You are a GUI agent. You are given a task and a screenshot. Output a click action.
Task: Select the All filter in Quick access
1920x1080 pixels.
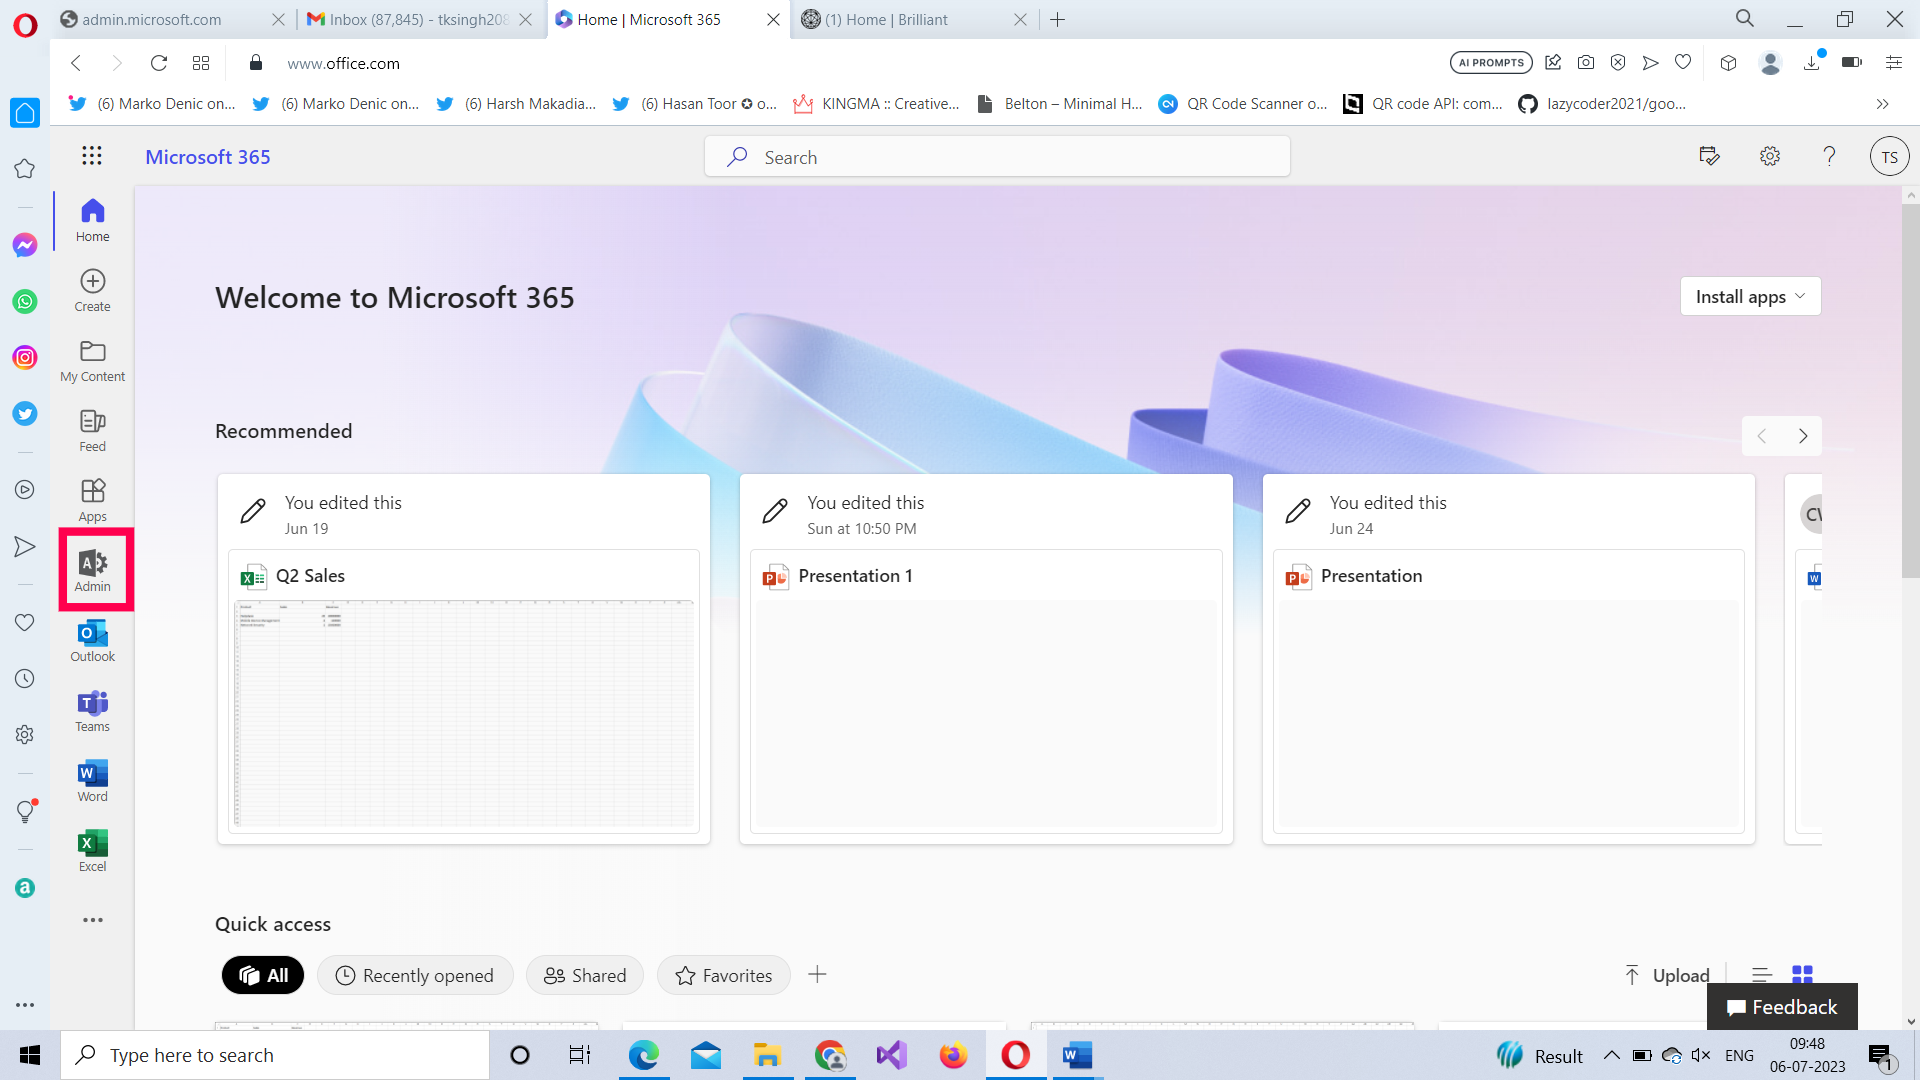pos(263,975)
